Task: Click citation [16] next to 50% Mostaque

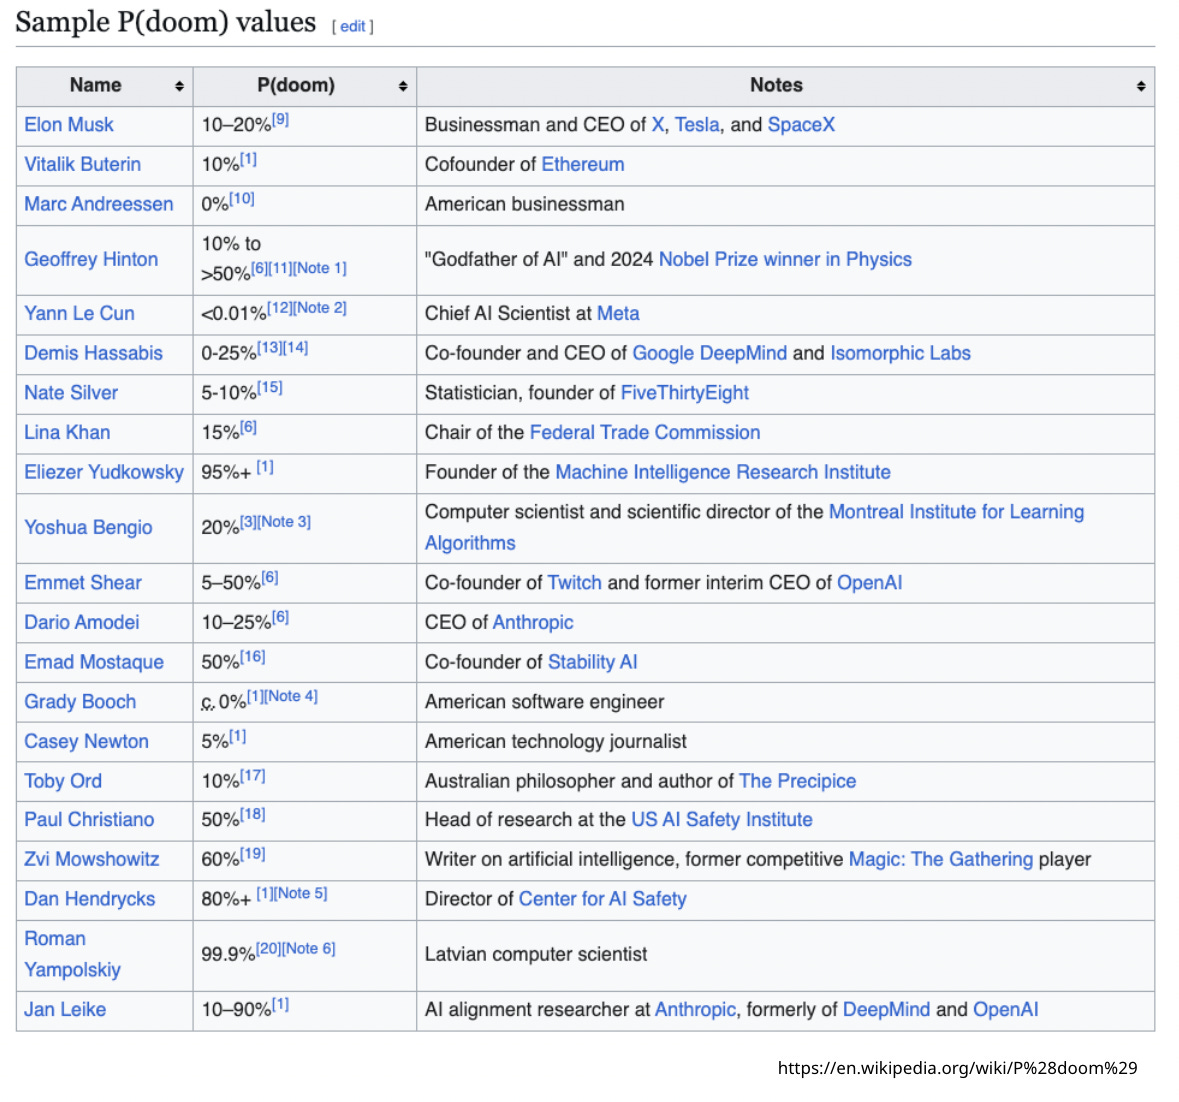Action: pyautogui.click(x=253, y=657)
